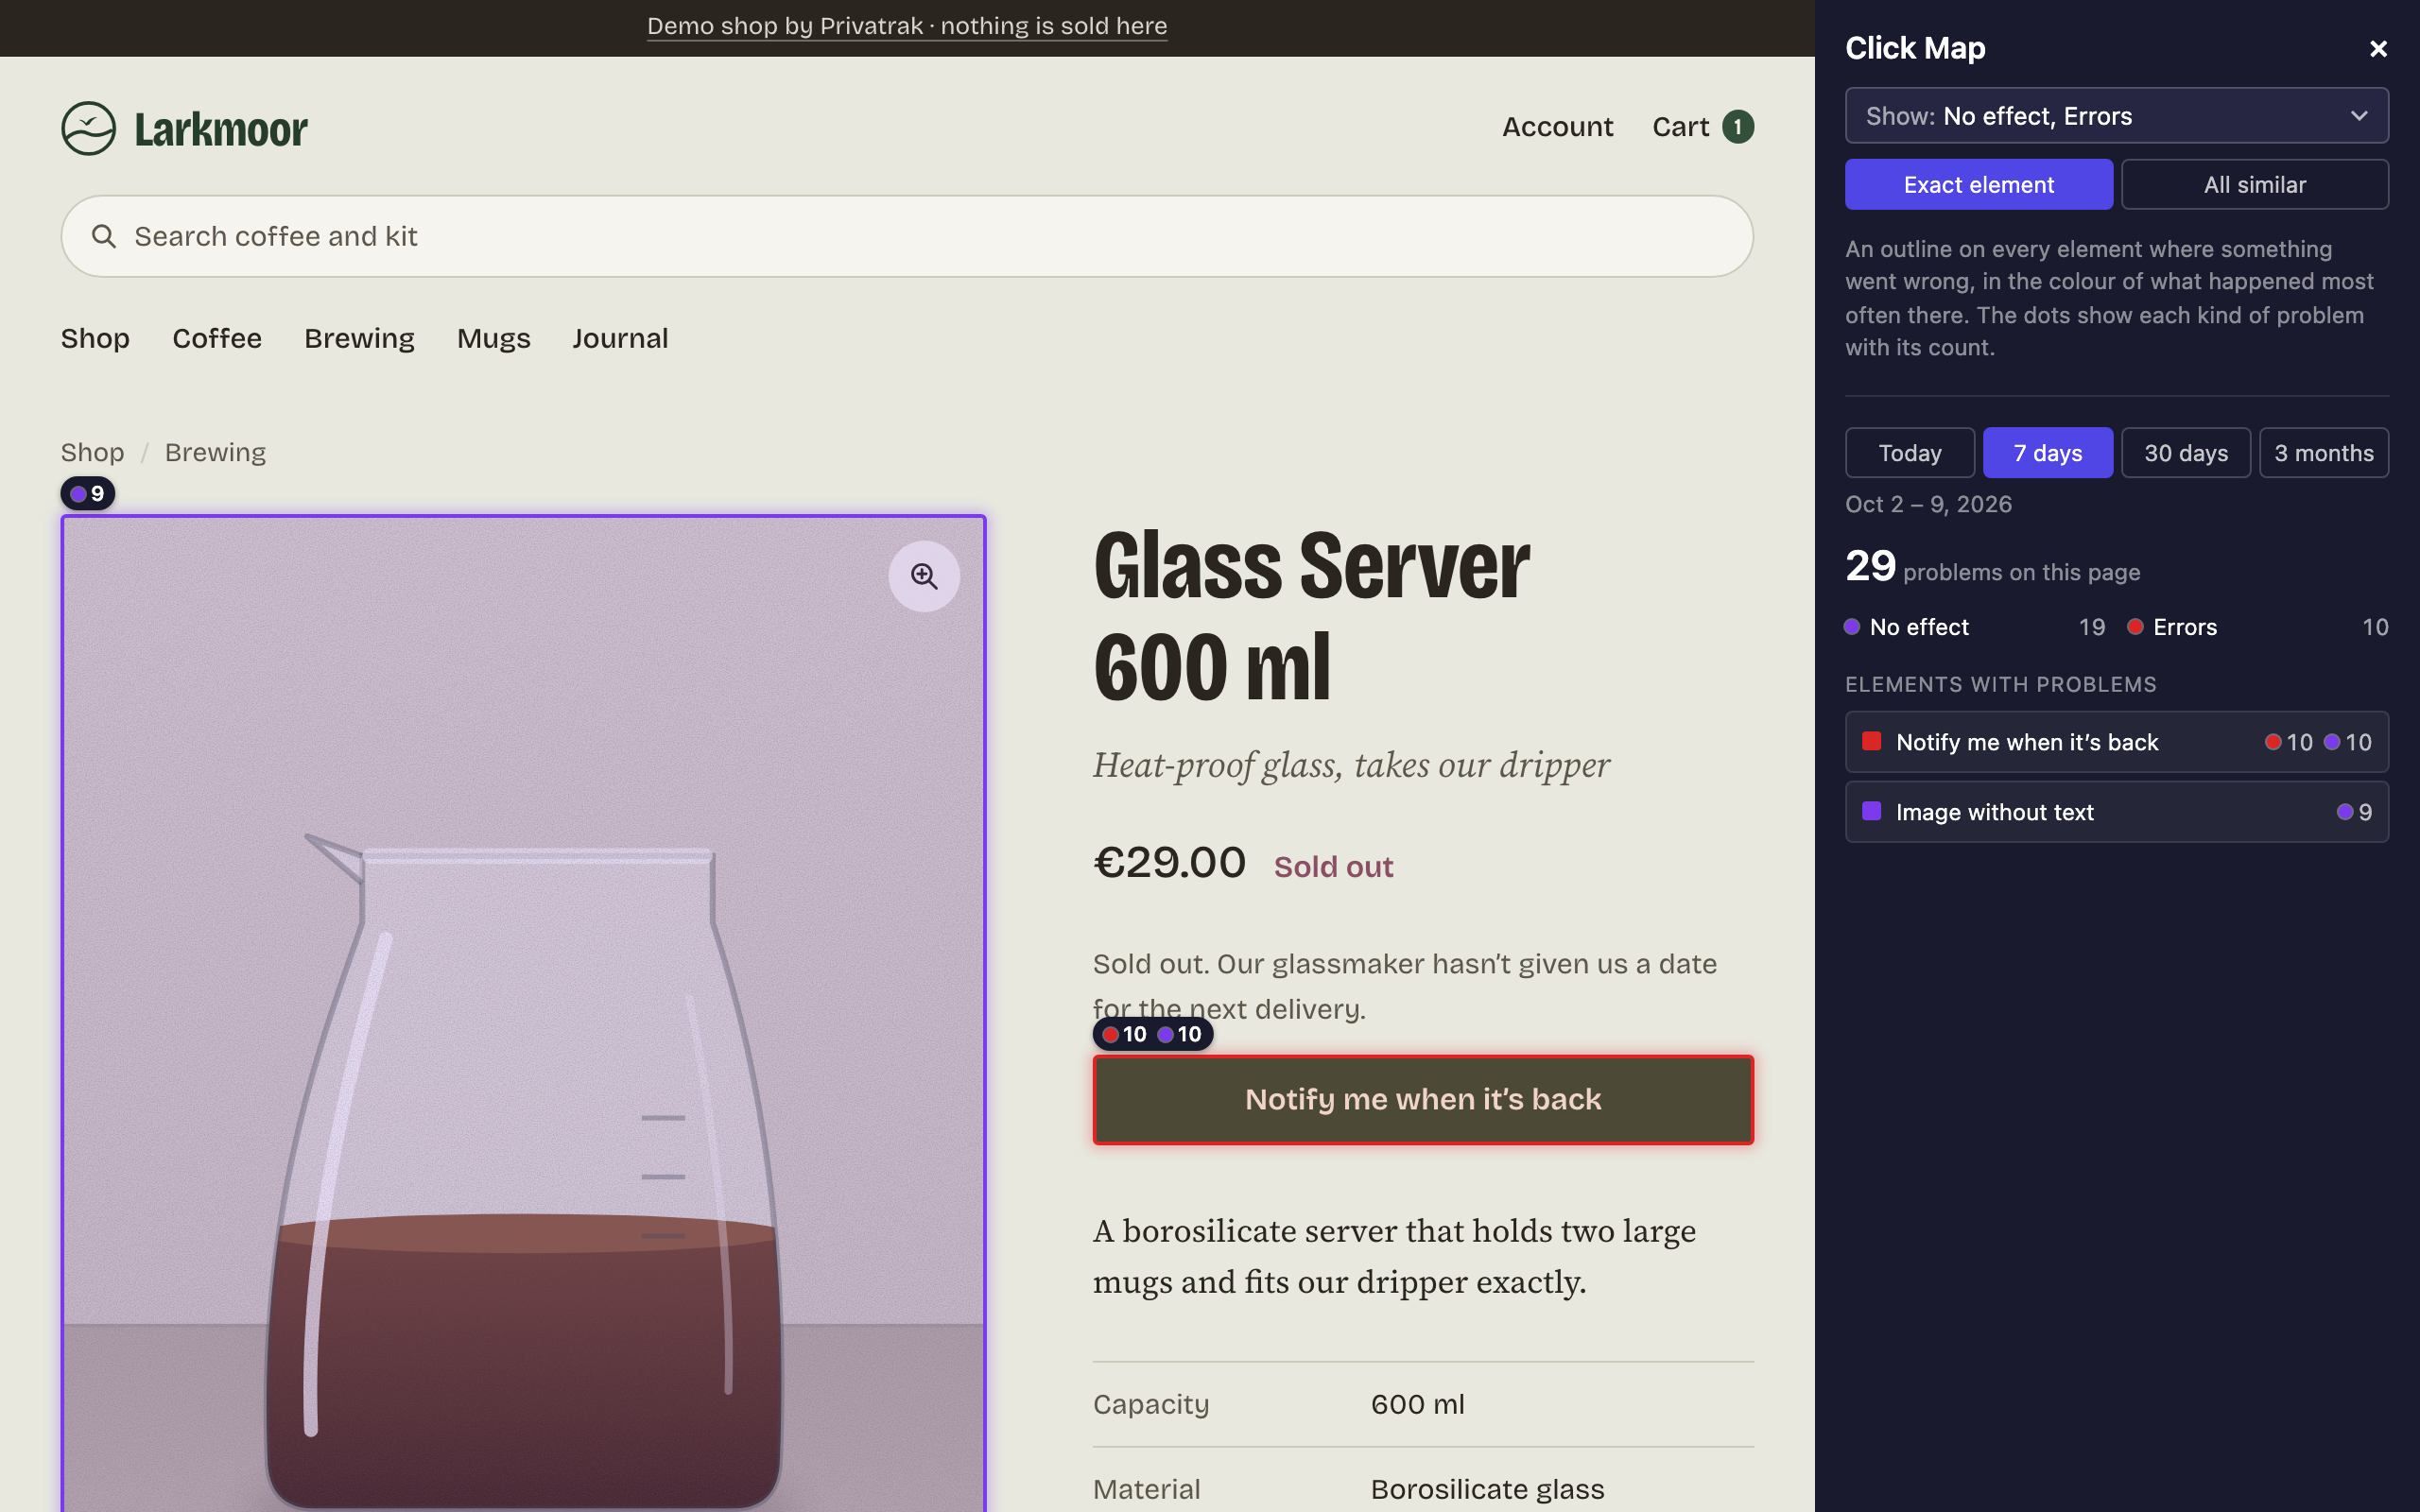Click the Larkmoor wordmark text
The width and height of the screenshot is (2420, 1512).
tap(221, 129)
